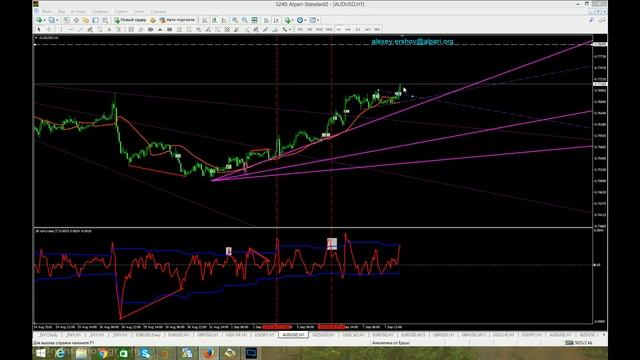Select the arrow cursor tool
The height and width of the screenshot is (360, 640).
(x=39, y=29)
